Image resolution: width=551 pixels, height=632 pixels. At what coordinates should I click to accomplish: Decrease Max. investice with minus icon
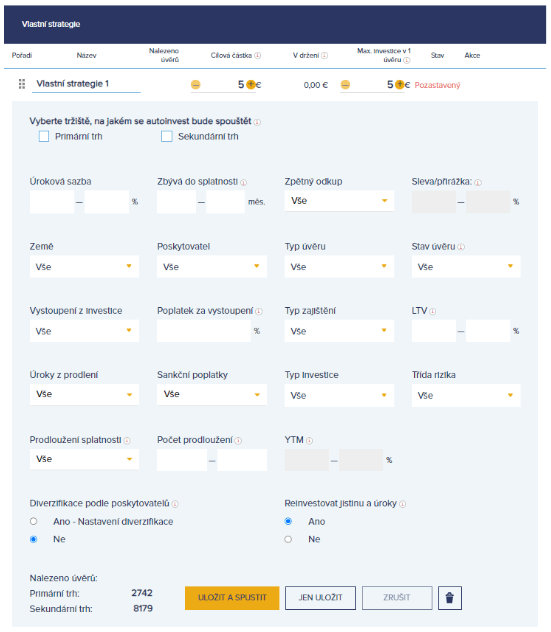(x=345, y=85)
